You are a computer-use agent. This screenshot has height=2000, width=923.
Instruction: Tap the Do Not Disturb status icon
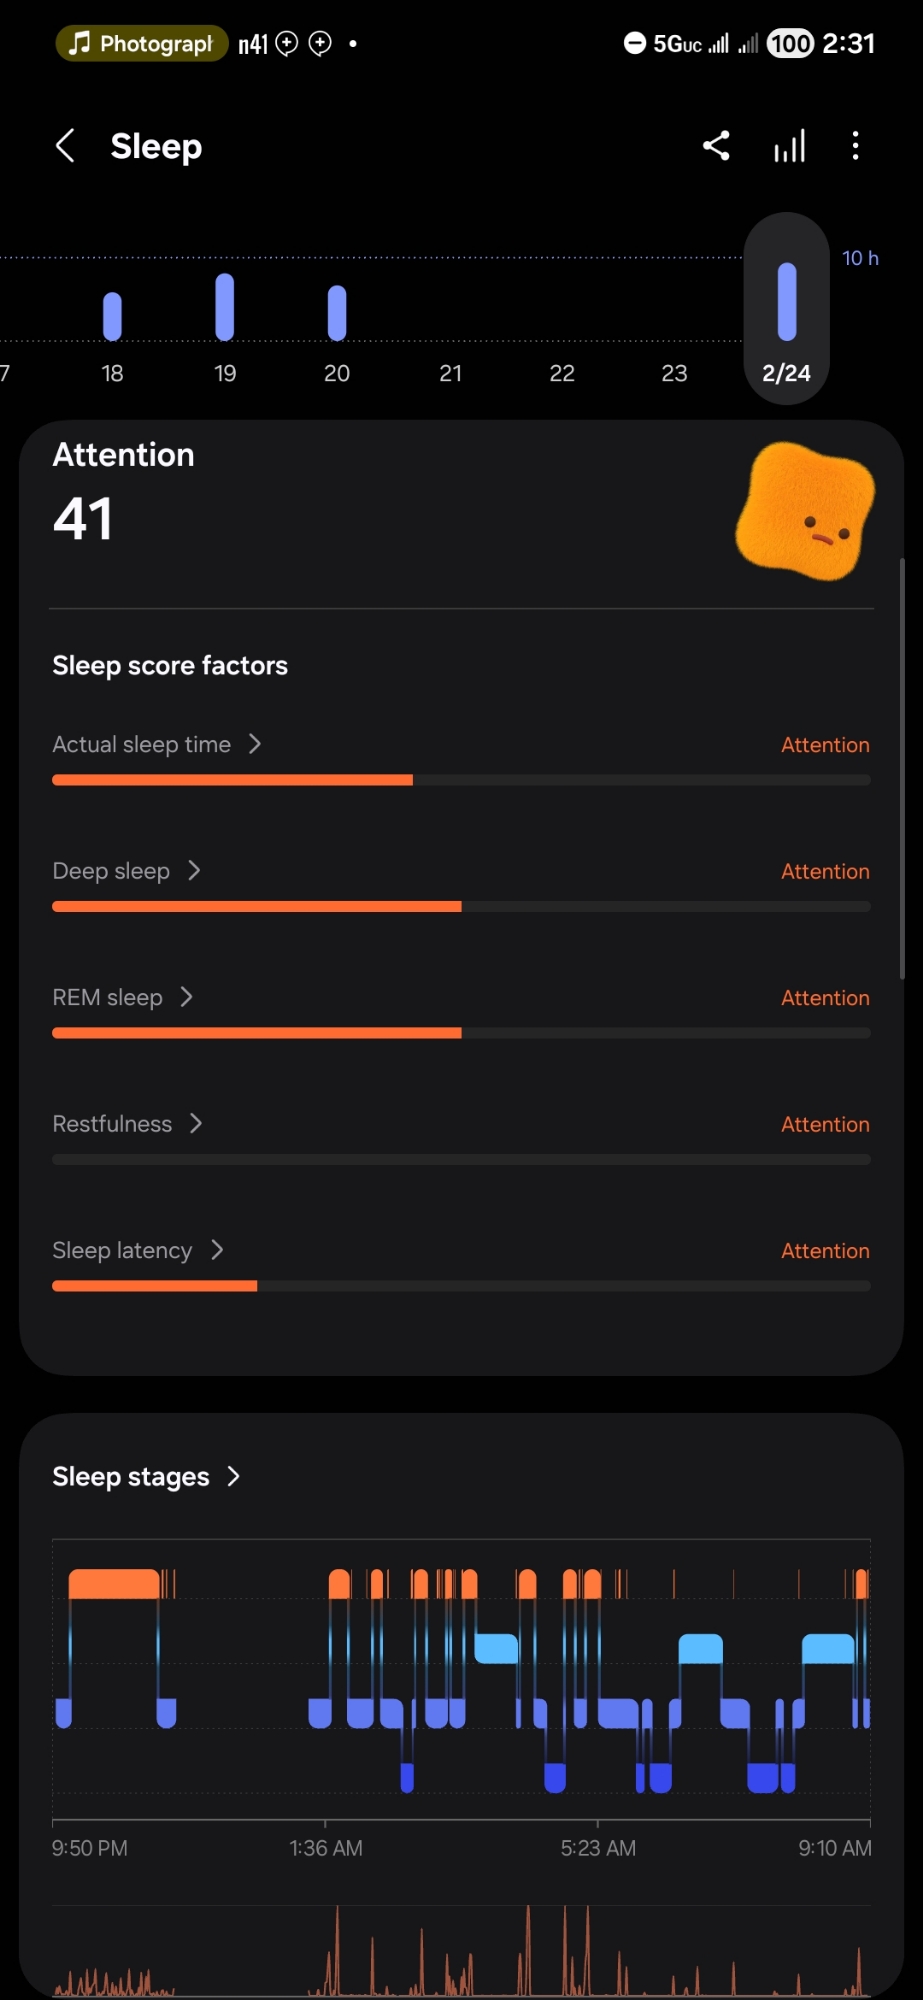click(x=634, y=43)
